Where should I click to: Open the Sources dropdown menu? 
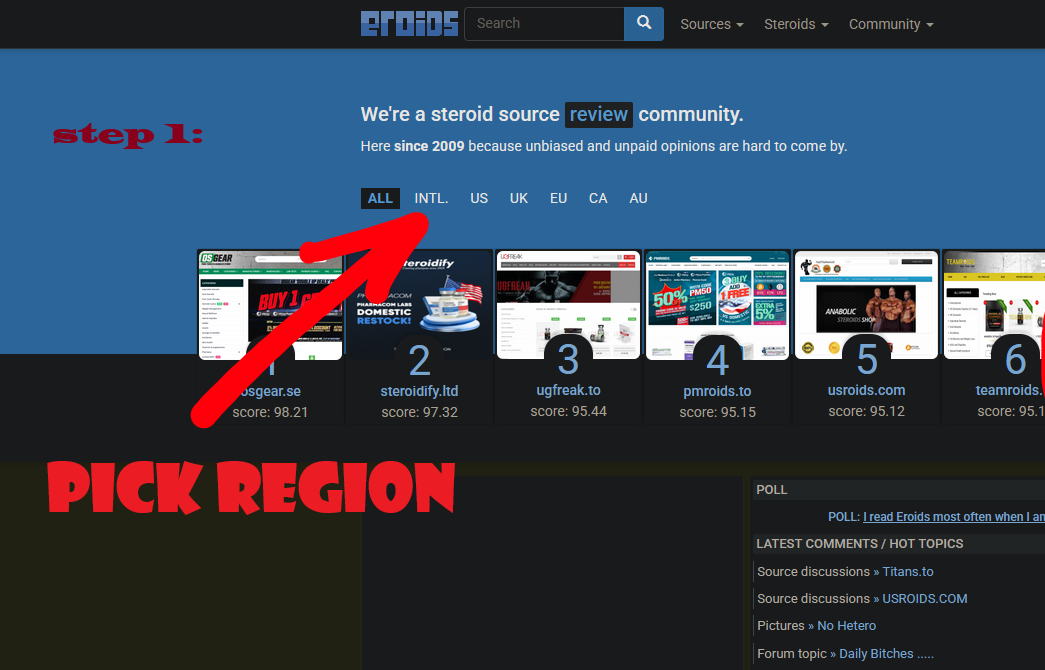(x=712, y=24)
